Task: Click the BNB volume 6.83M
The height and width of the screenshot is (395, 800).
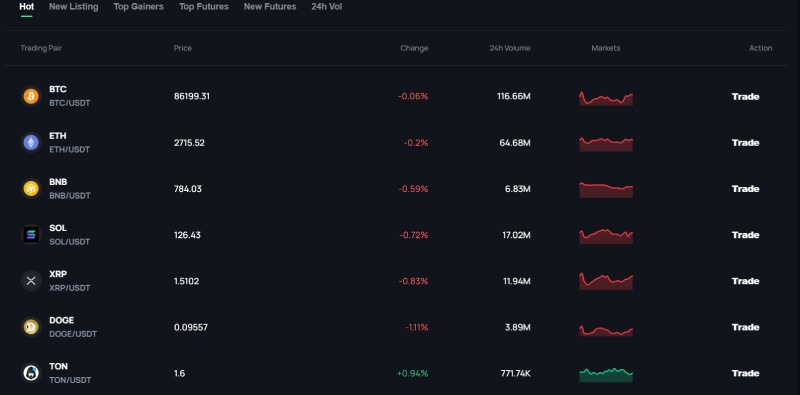Action: click(518, 189)
